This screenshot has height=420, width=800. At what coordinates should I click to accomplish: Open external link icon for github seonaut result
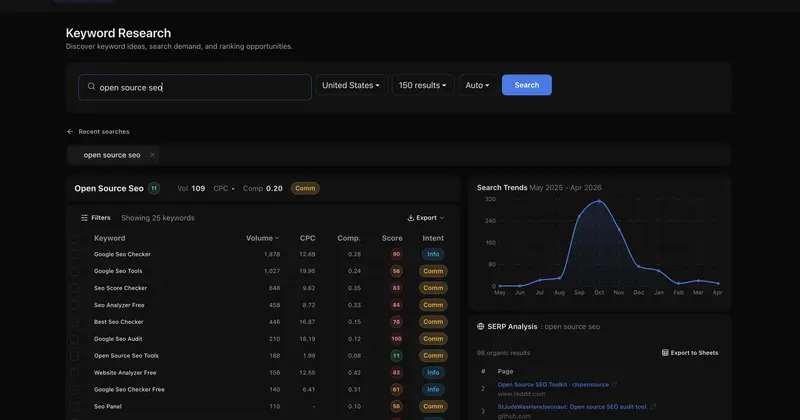point(653,407)
